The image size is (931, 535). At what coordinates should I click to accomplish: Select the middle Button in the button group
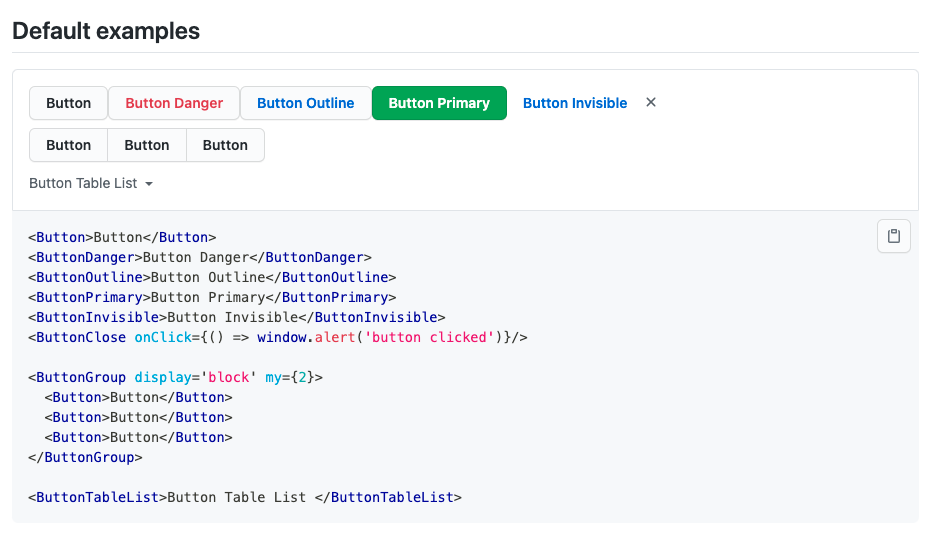click(x=147, y=145)
